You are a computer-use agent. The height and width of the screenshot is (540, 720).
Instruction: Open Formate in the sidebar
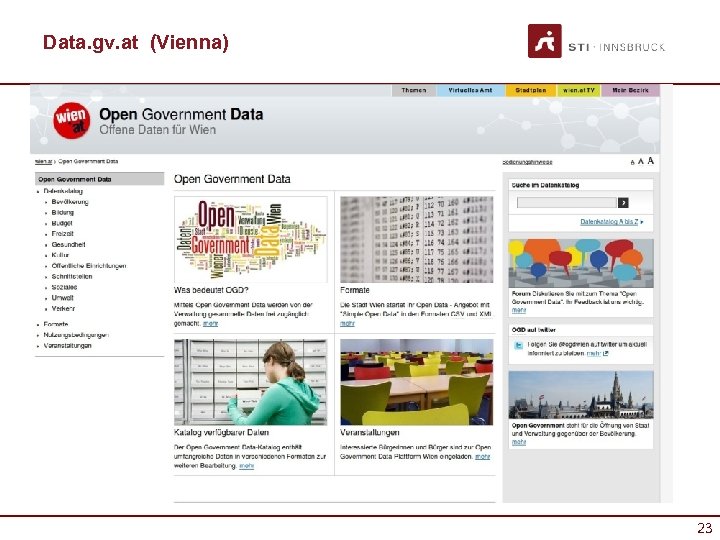(x=56, y=324)
